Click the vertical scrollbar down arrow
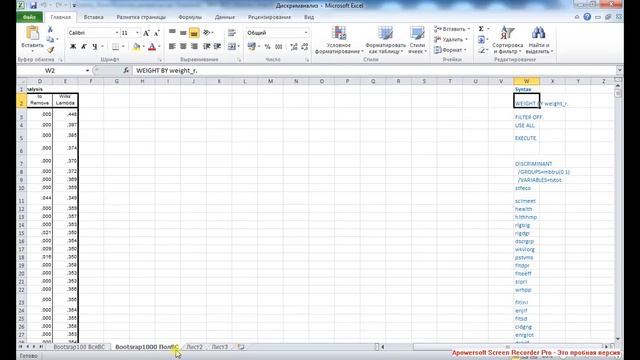Image resolution: width=640 pixels, height=360 pixels. [618, 339]
